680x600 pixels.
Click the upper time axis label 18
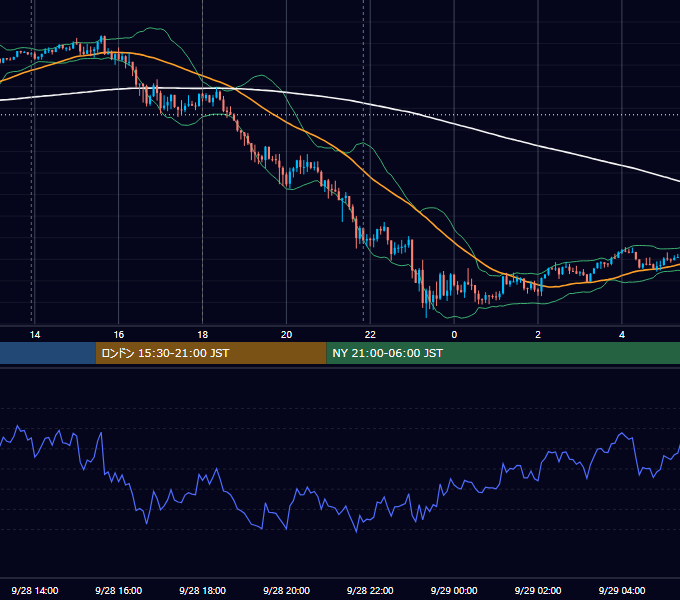[203, 335]
